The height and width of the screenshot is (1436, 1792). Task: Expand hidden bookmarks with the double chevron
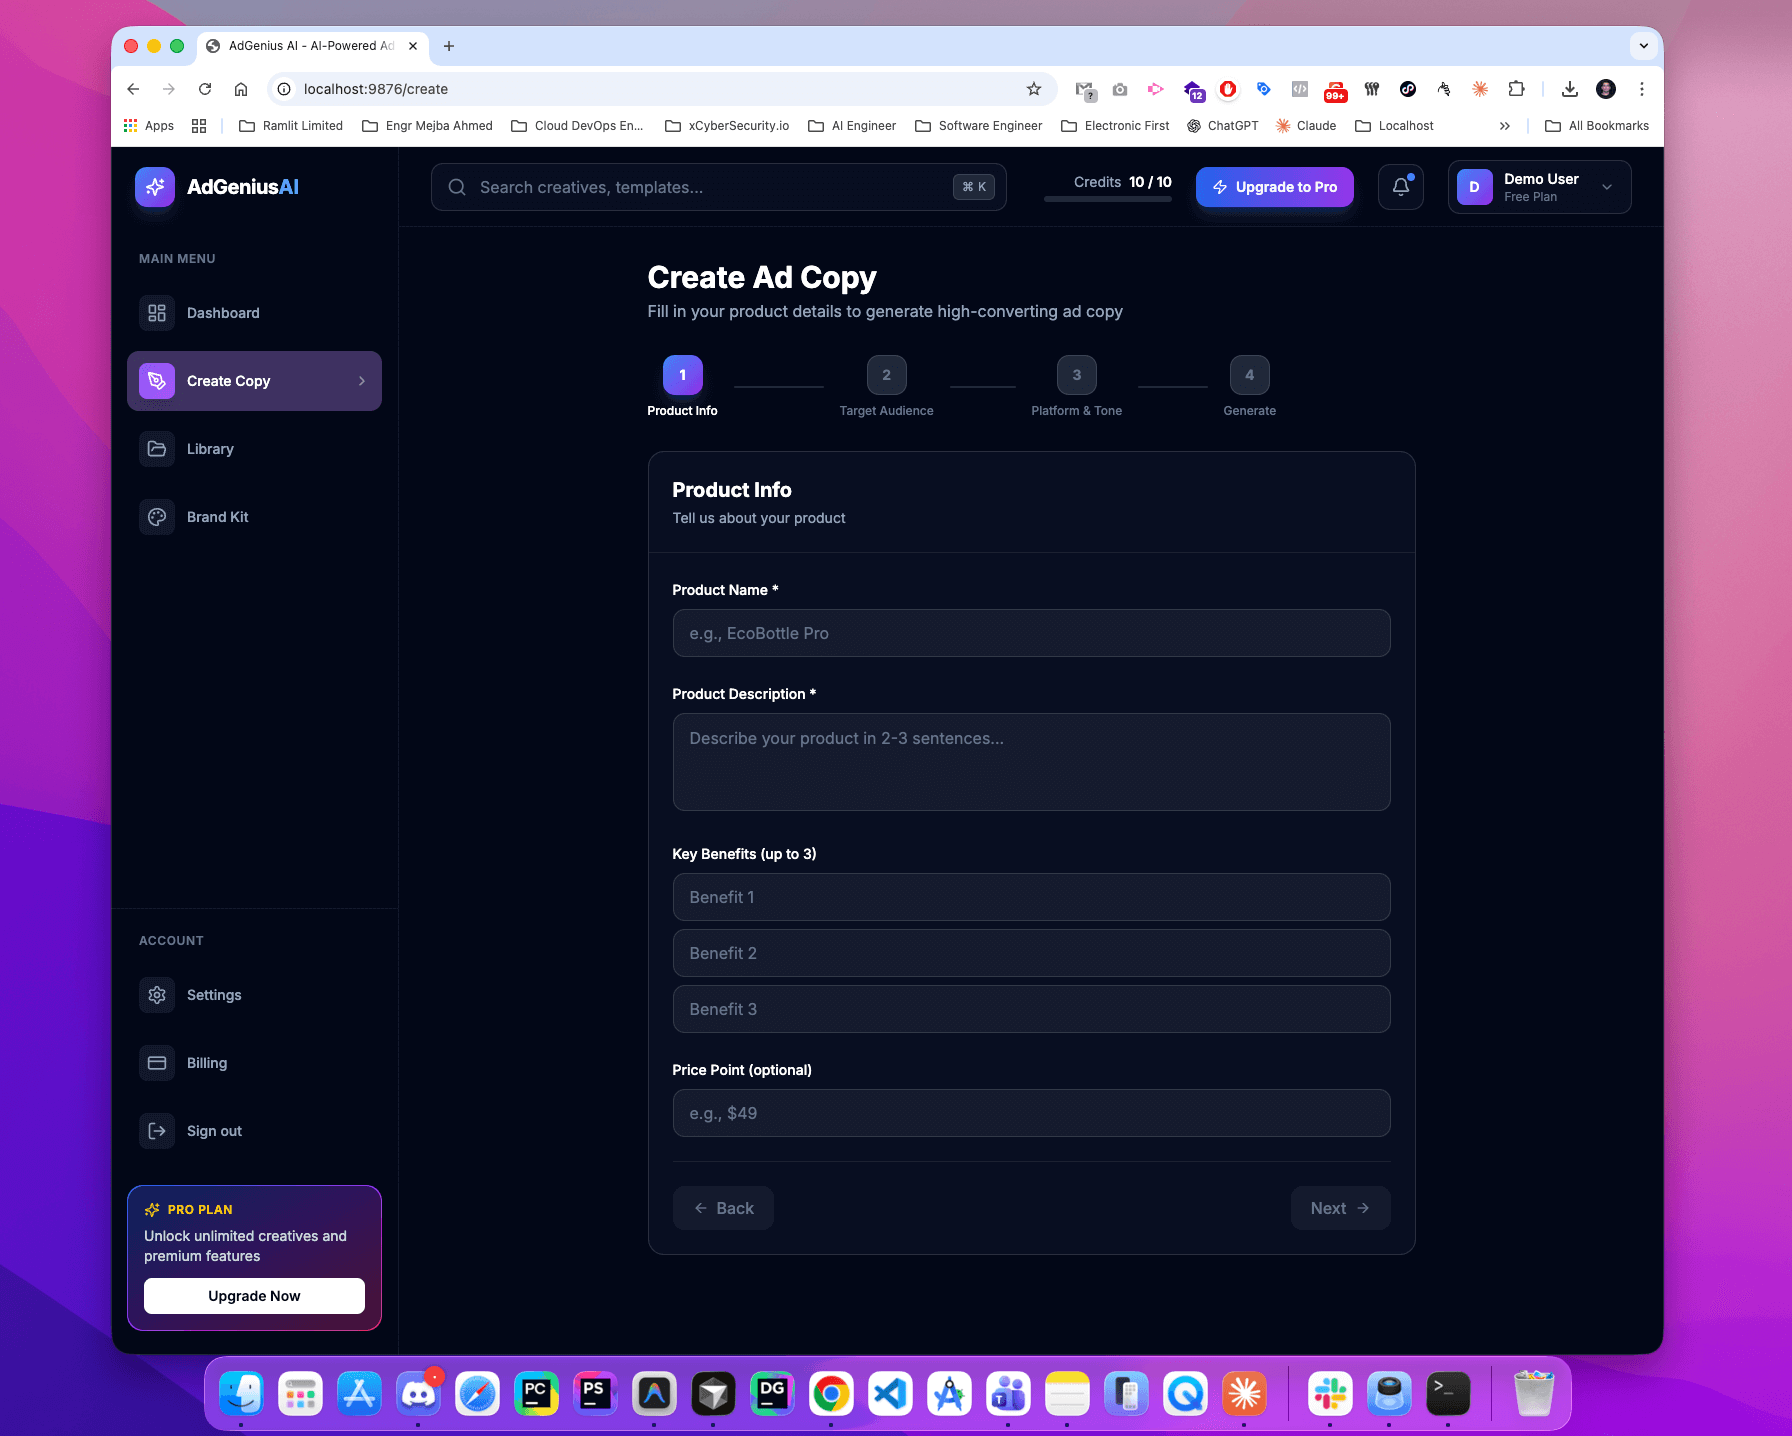click(x=1505, y=125)
